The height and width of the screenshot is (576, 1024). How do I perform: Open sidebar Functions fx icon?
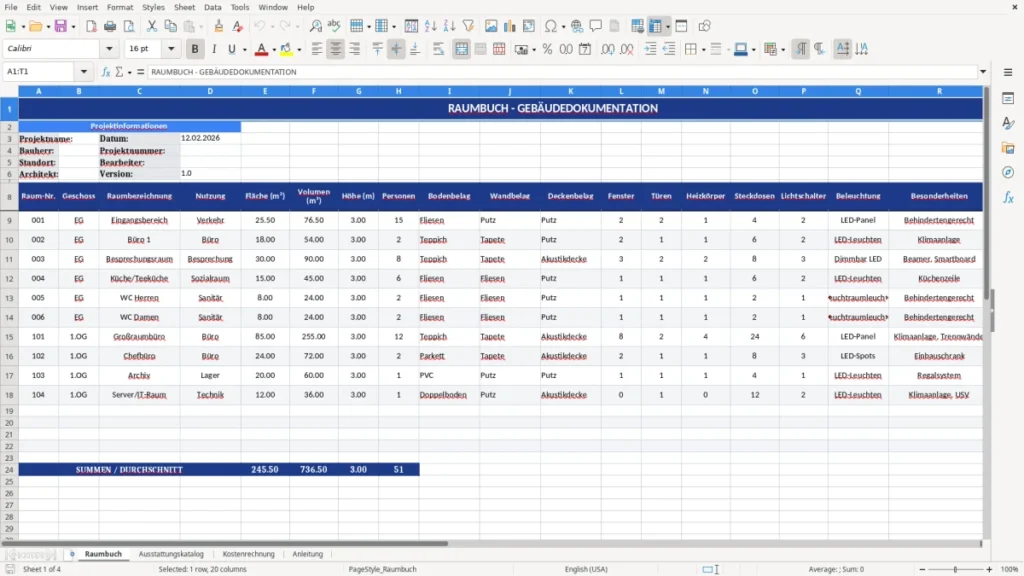pos(1008,197)
